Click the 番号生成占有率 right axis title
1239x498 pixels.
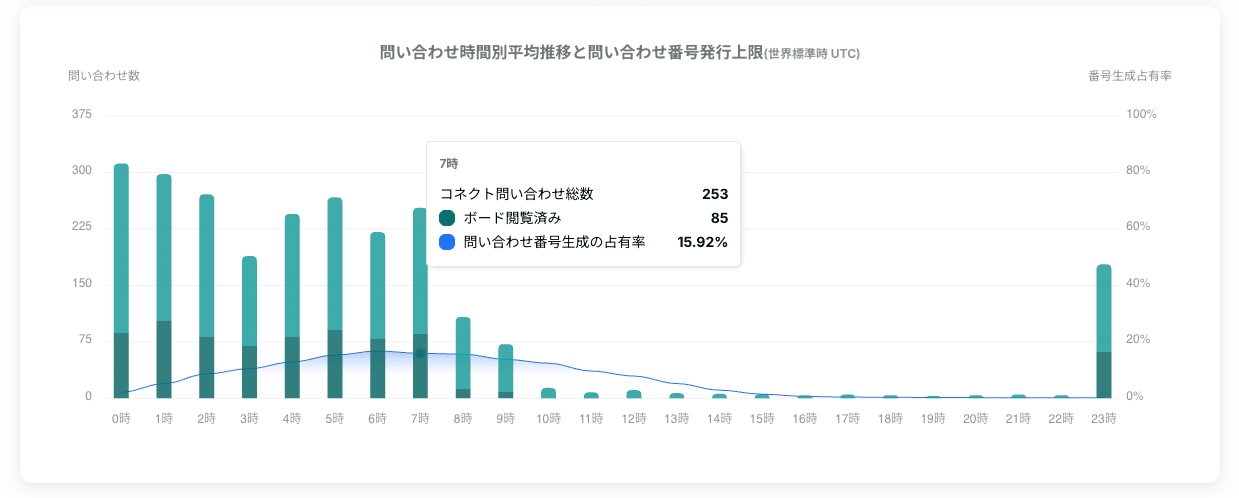click(1129, 76)
